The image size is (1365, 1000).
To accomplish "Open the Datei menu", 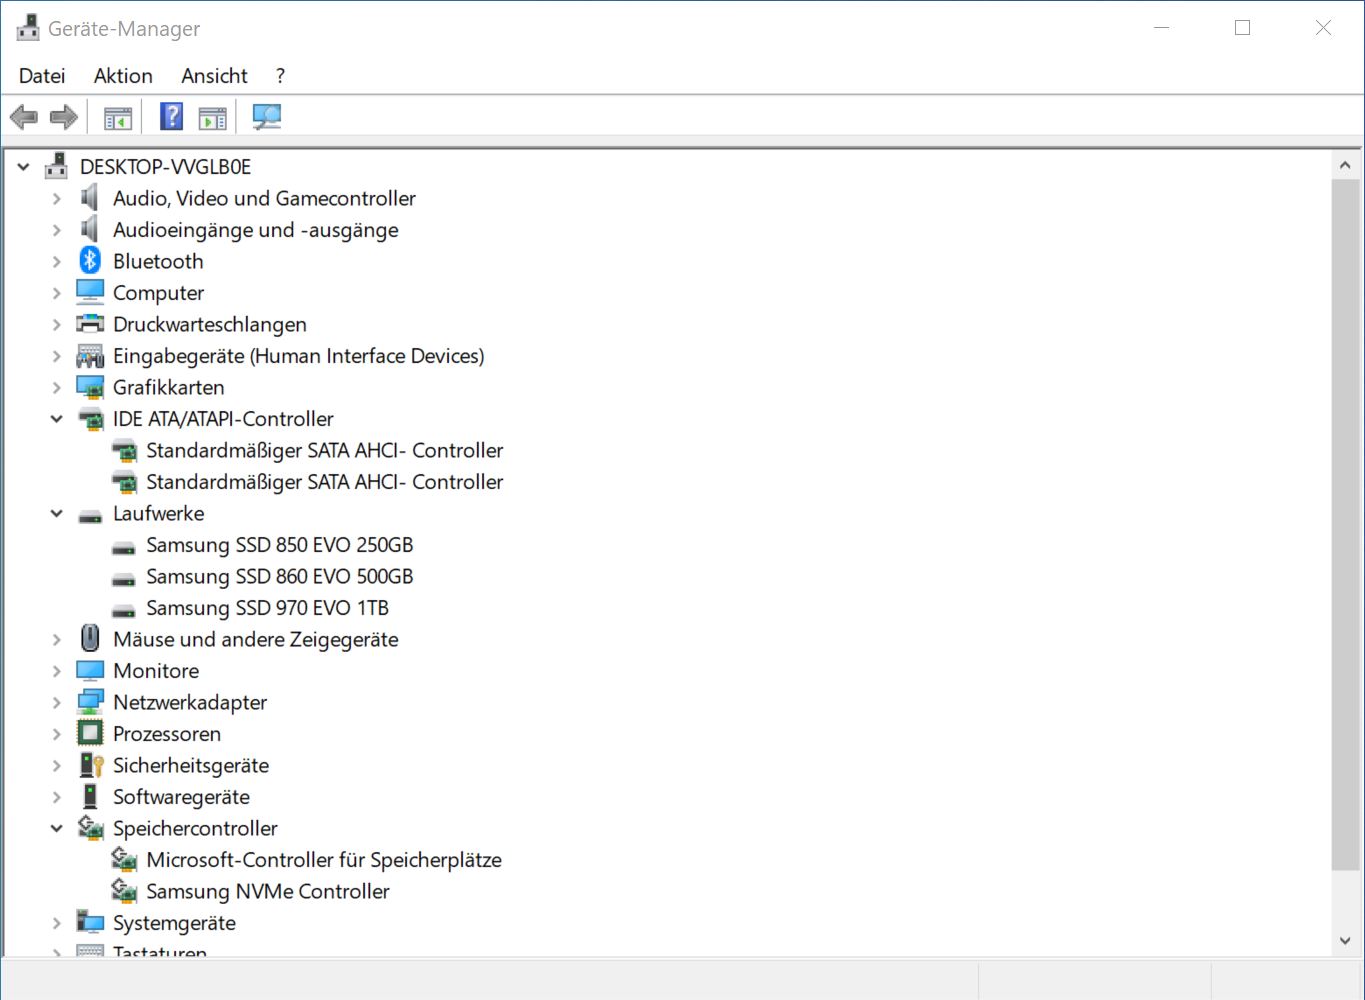I will click(x=41, y=76).
